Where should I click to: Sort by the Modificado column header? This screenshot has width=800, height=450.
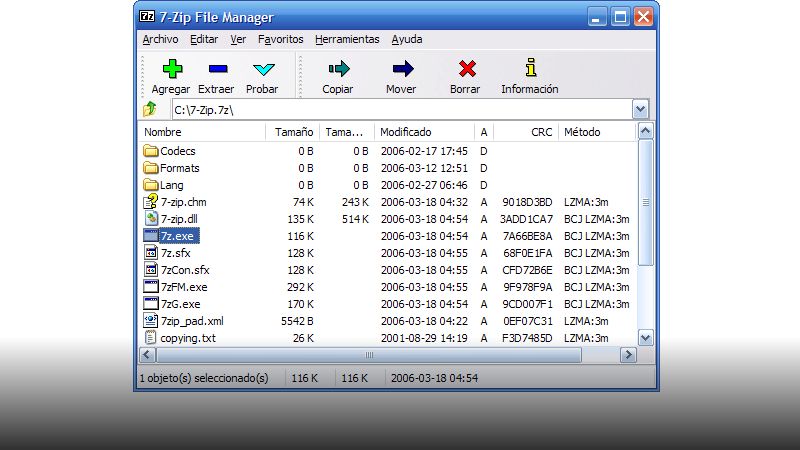coord(424,132)
